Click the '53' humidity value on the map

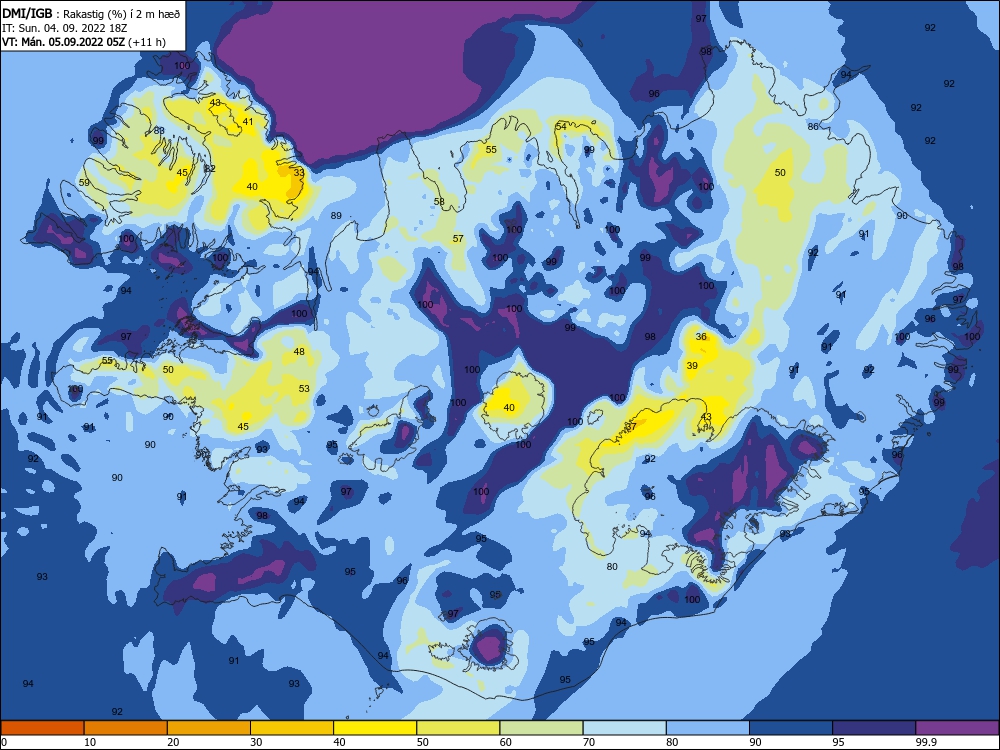click(x=304, y=389)
